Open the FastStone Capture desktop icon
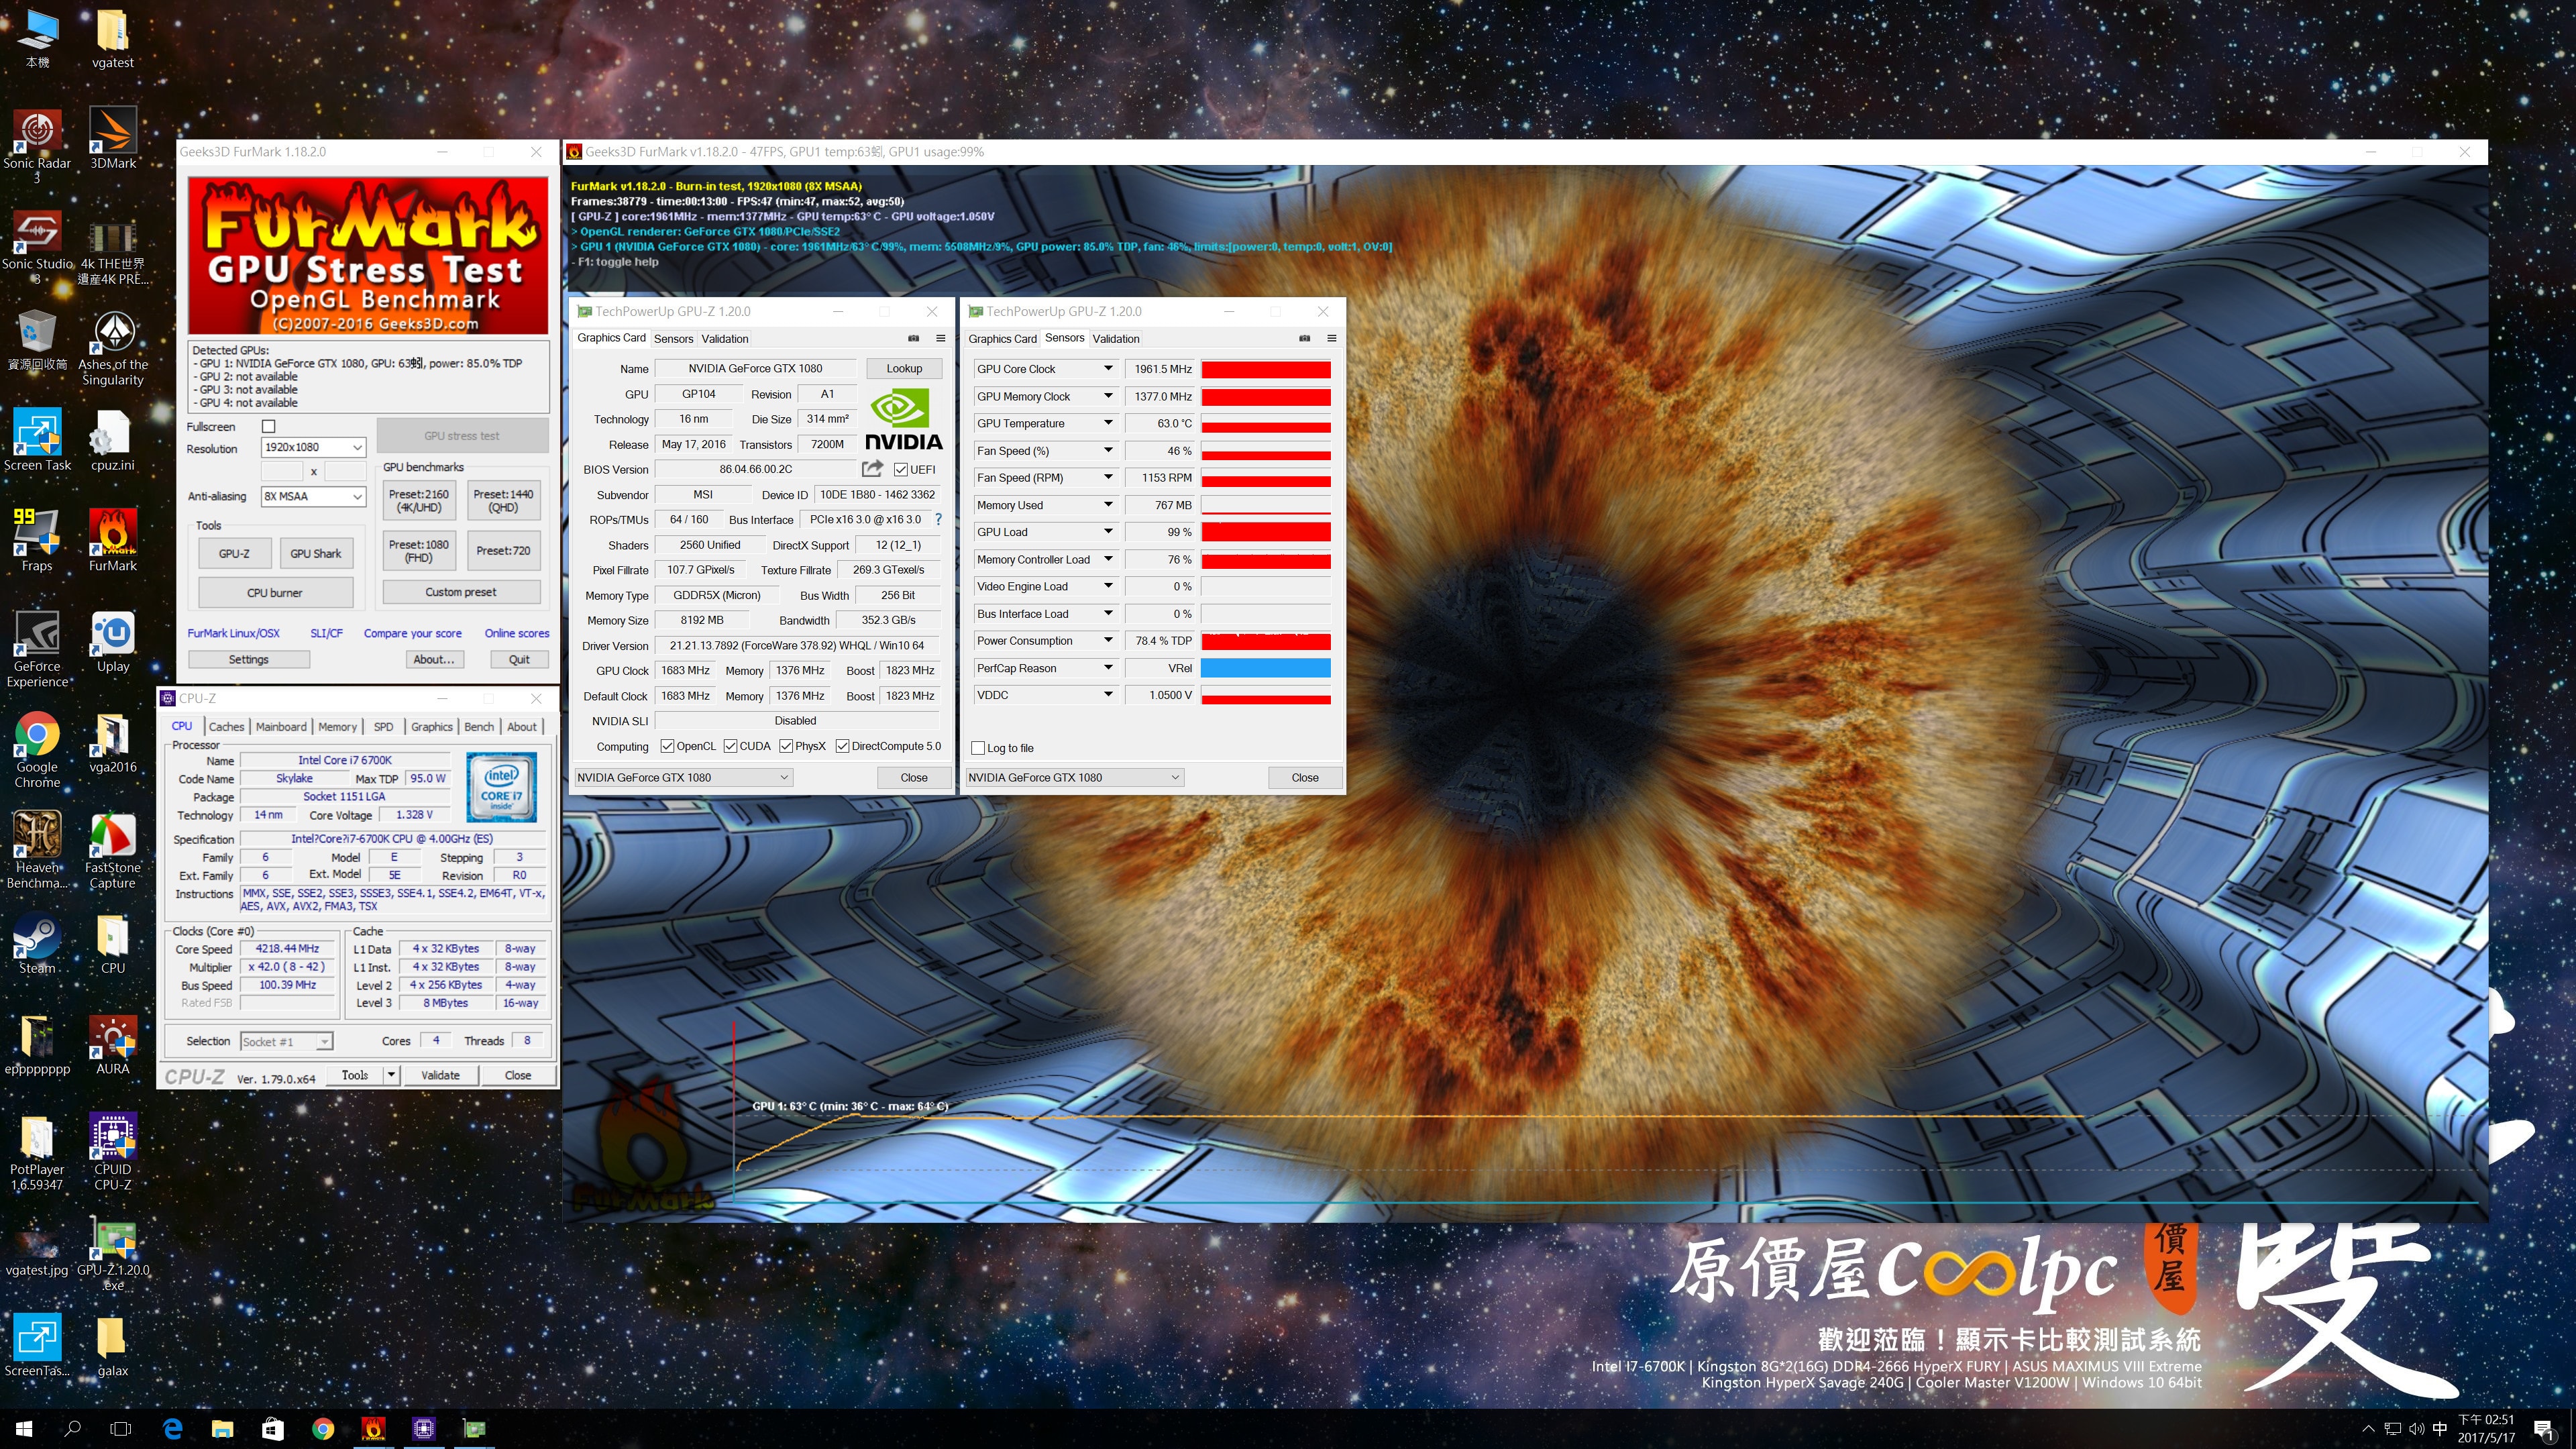2576x1449 pixels. pos(113,850)
